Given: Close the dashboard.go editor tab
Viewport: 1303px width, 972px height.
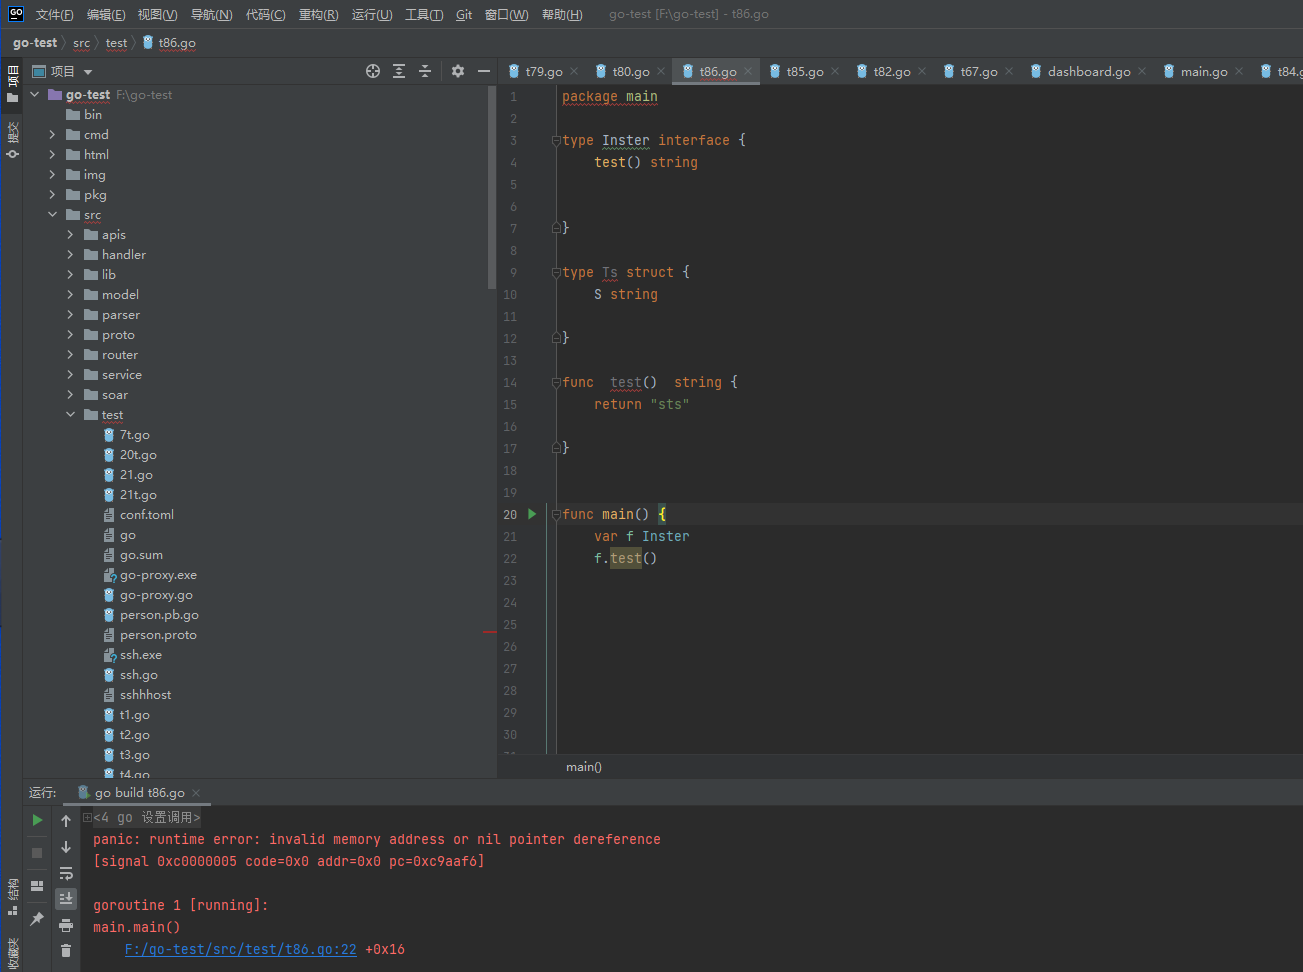Looking at the screenshot, I should point(1142,71).
